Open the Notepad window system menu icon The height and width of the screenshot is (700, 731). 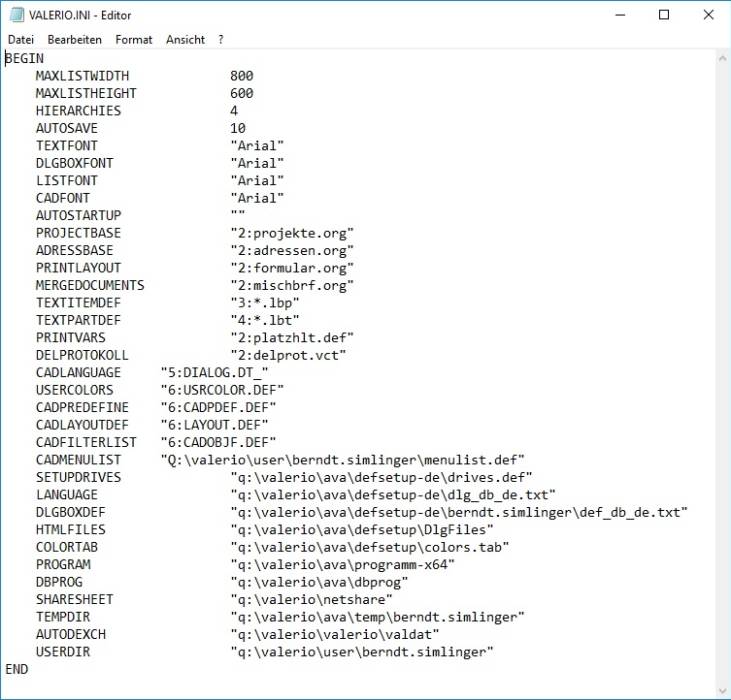(x=12, y=15)
